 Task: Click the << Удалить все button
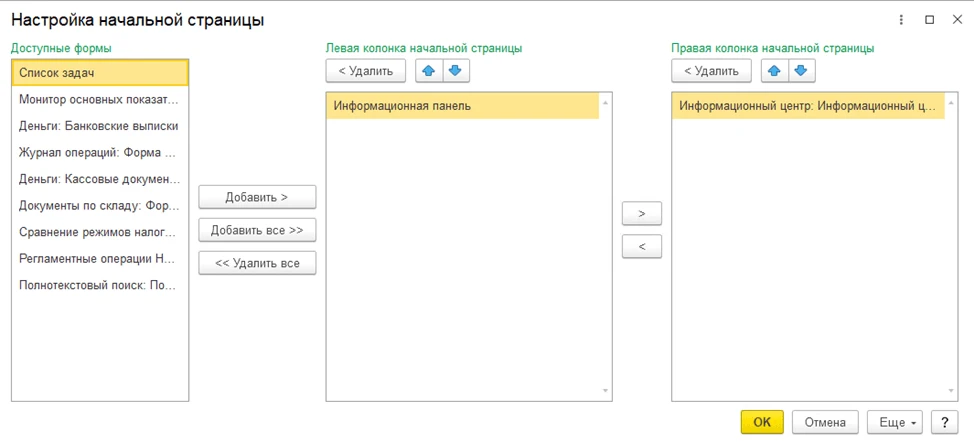(257, 263)
